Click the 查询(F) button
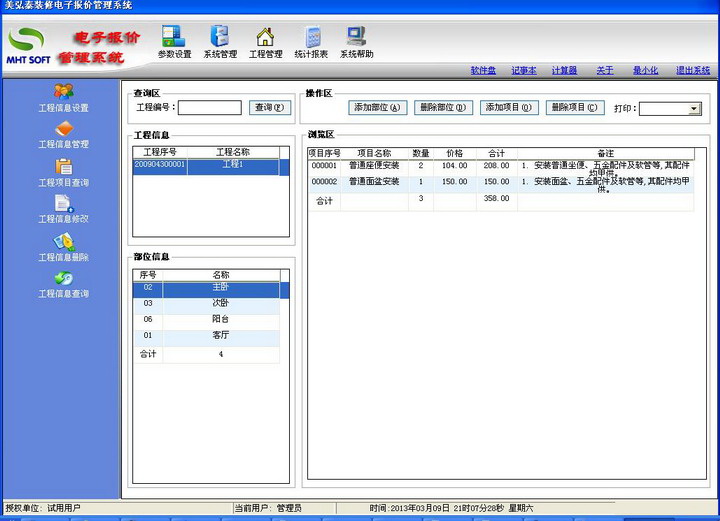 (270, 107)
